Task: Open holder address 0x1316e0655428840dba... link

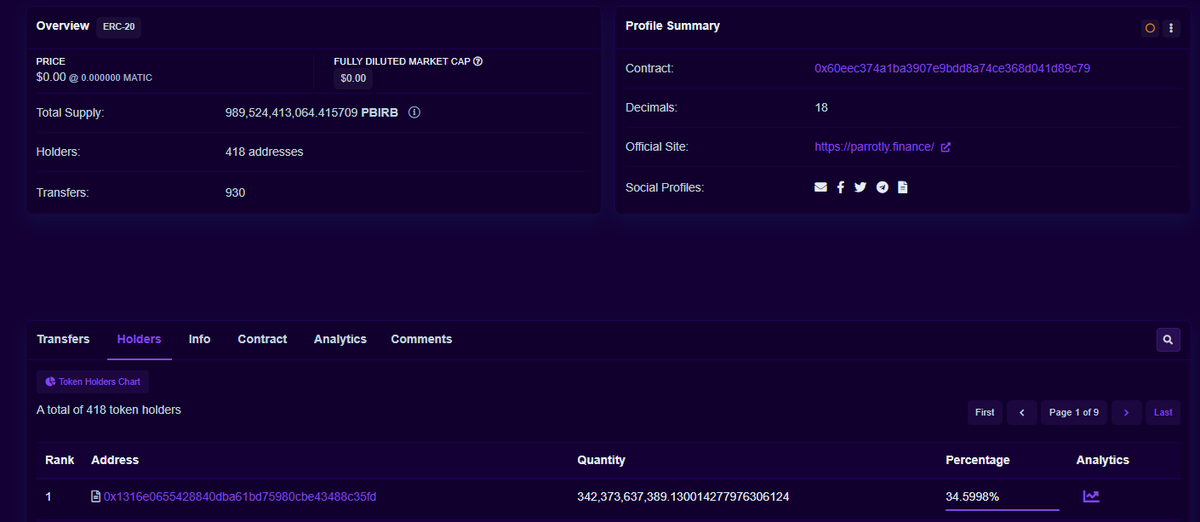Action: 240,496
